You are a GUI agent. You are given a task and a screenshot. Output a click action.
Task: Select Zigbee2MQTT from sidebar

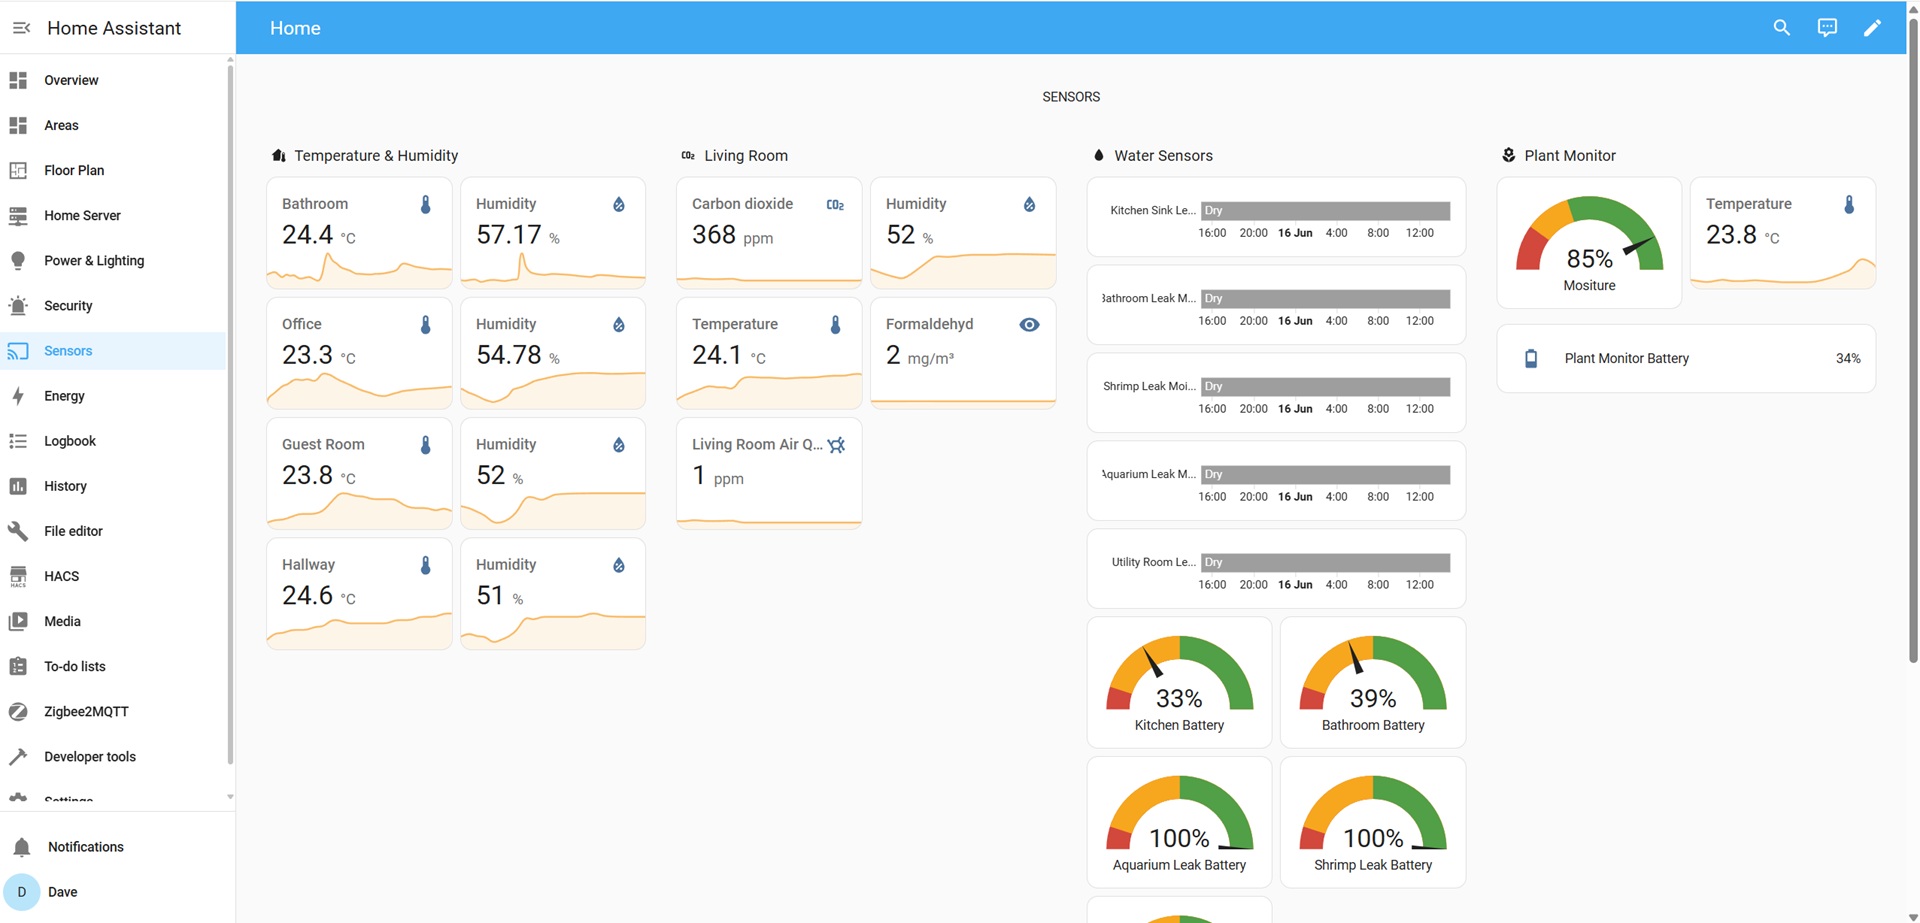pos(86,712)
